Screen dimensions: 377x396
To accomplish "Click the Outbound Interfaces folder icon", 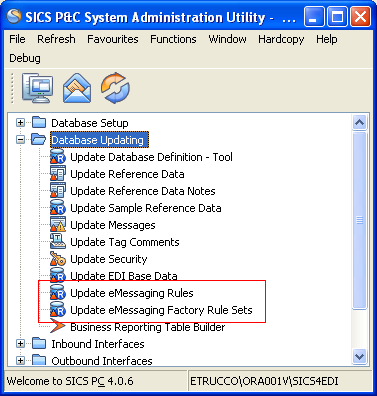I will point(39,360).
